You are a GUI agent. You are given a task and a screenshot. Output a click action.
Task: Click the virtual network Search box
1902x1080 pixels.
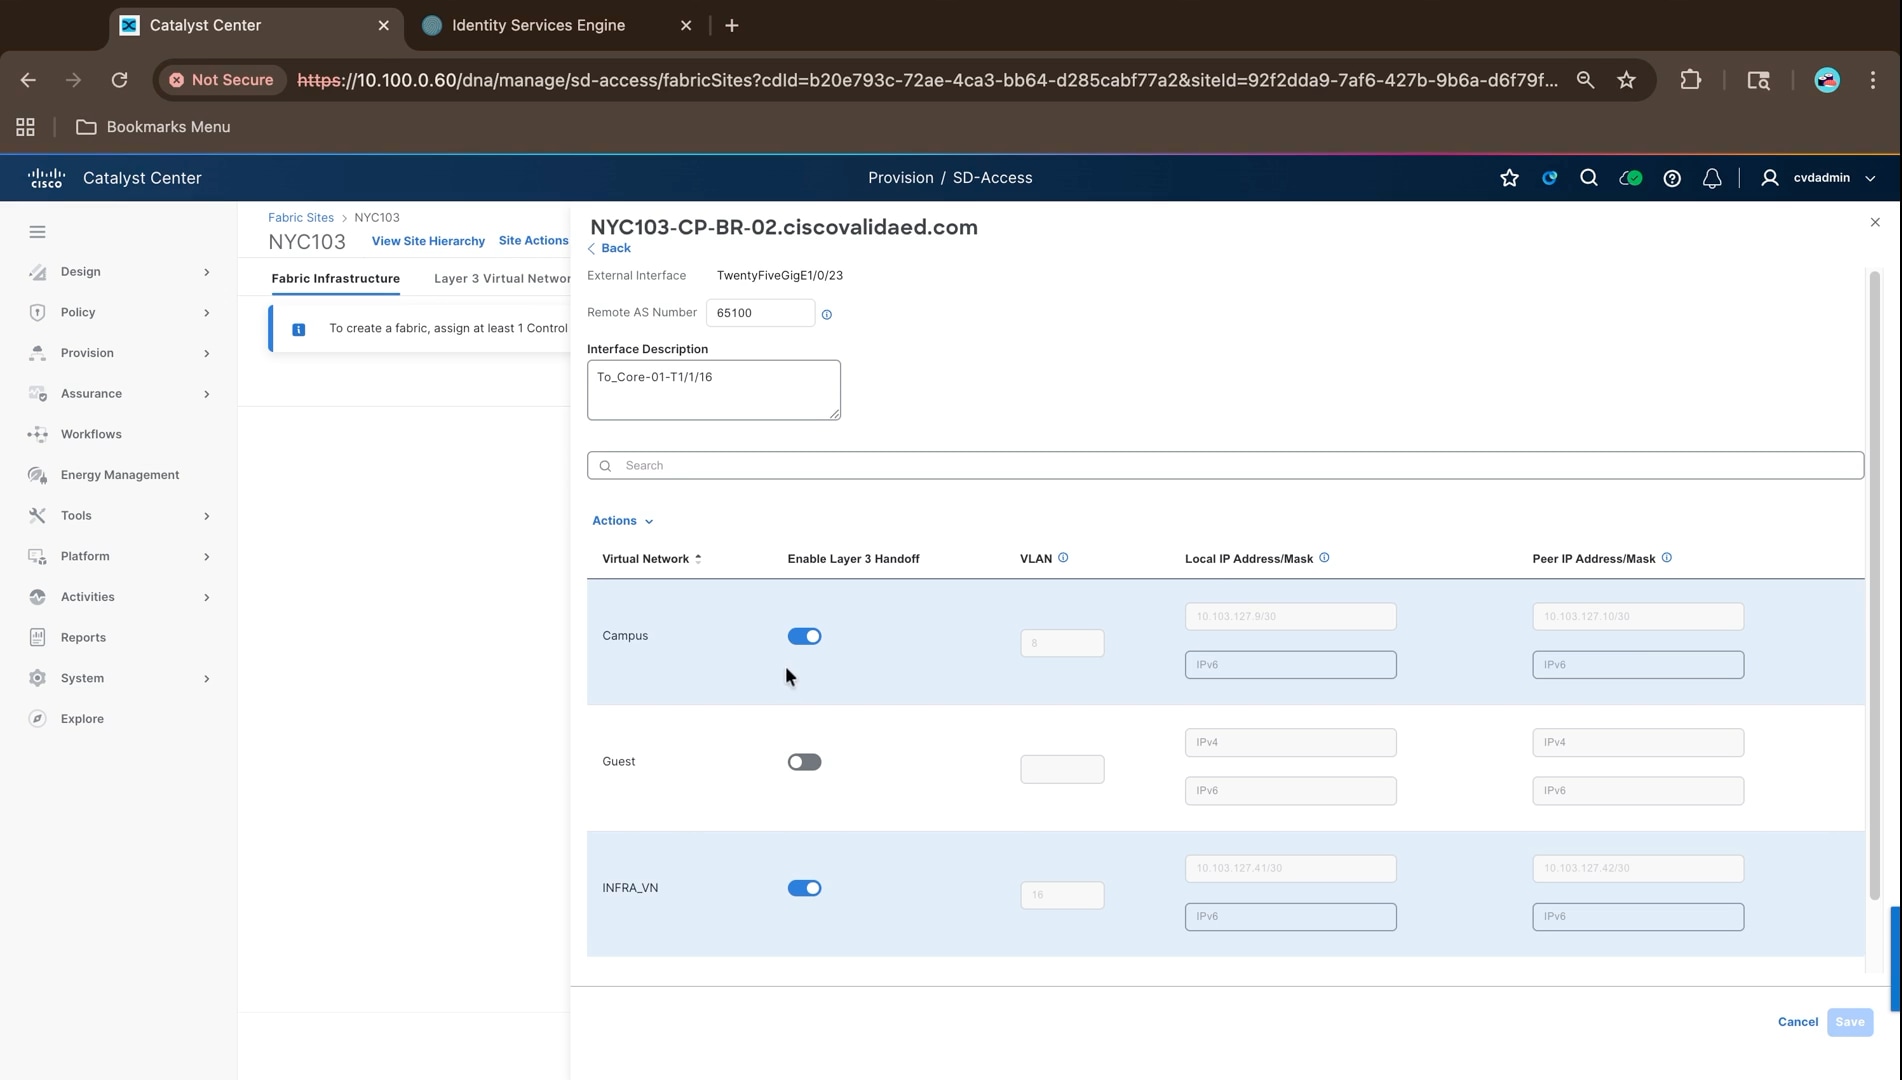pyautogui.click(x=1225, y=466)
